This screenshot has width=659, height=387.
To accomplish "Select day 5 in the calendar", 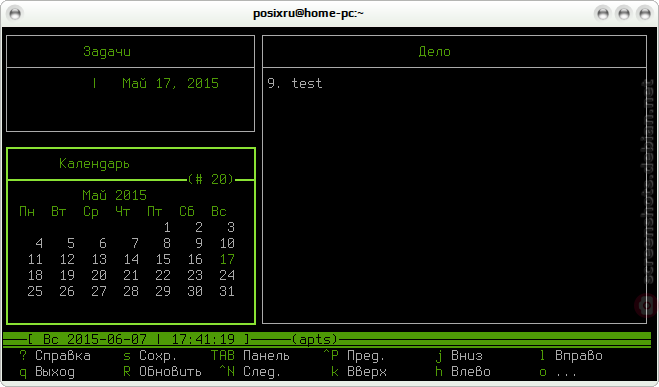I will click(x=71, y=243).
